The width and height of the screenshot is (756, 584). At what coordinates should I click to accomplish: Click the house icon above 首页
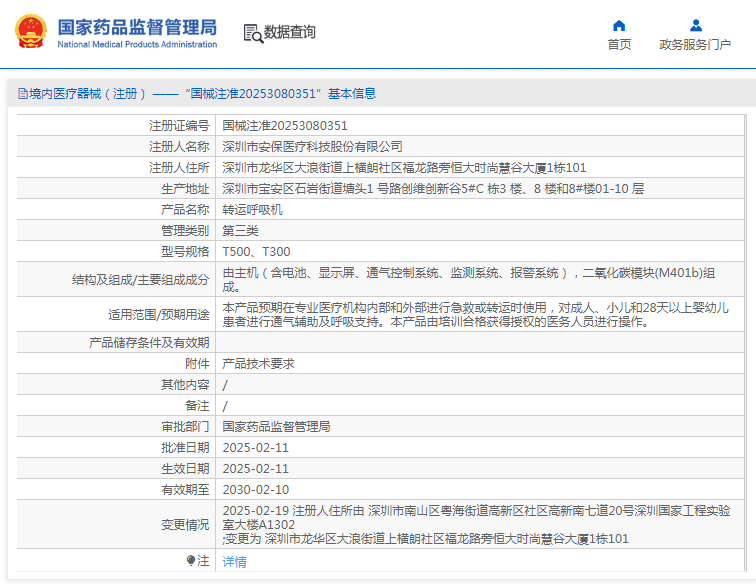619,25
